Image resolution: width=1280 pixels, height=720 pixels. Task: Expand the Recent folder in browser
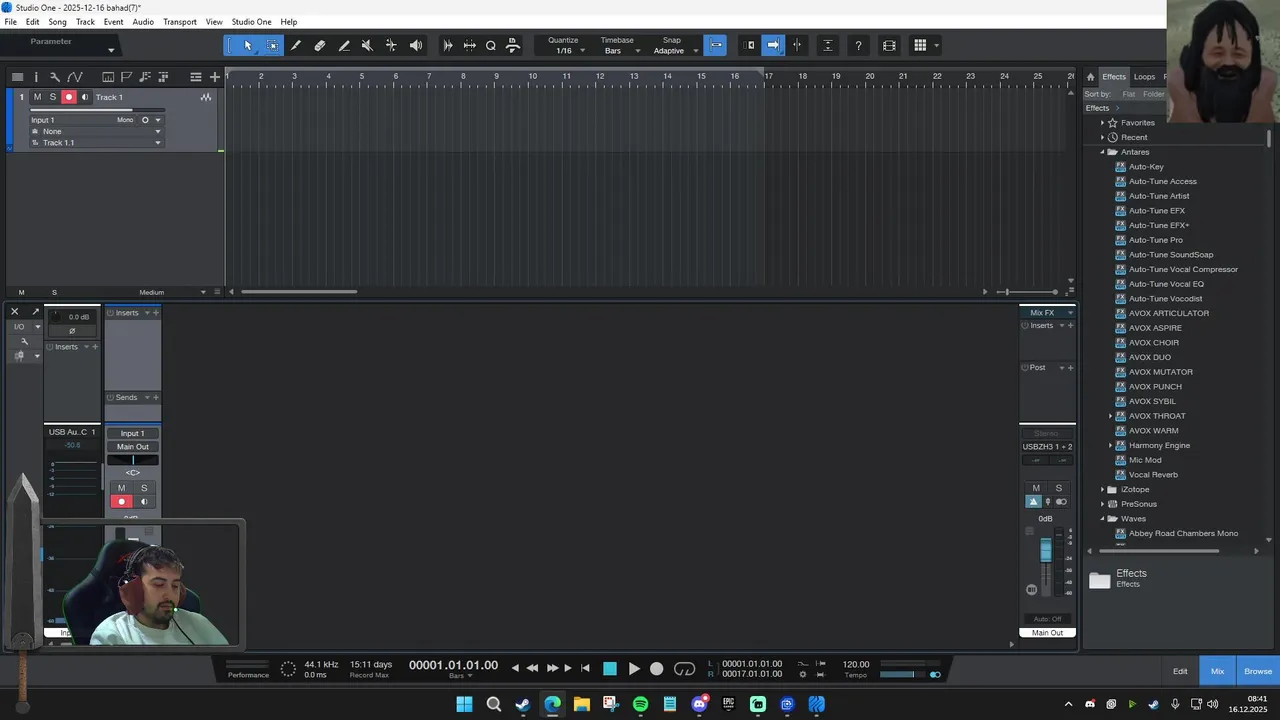tap(1102, 137)
